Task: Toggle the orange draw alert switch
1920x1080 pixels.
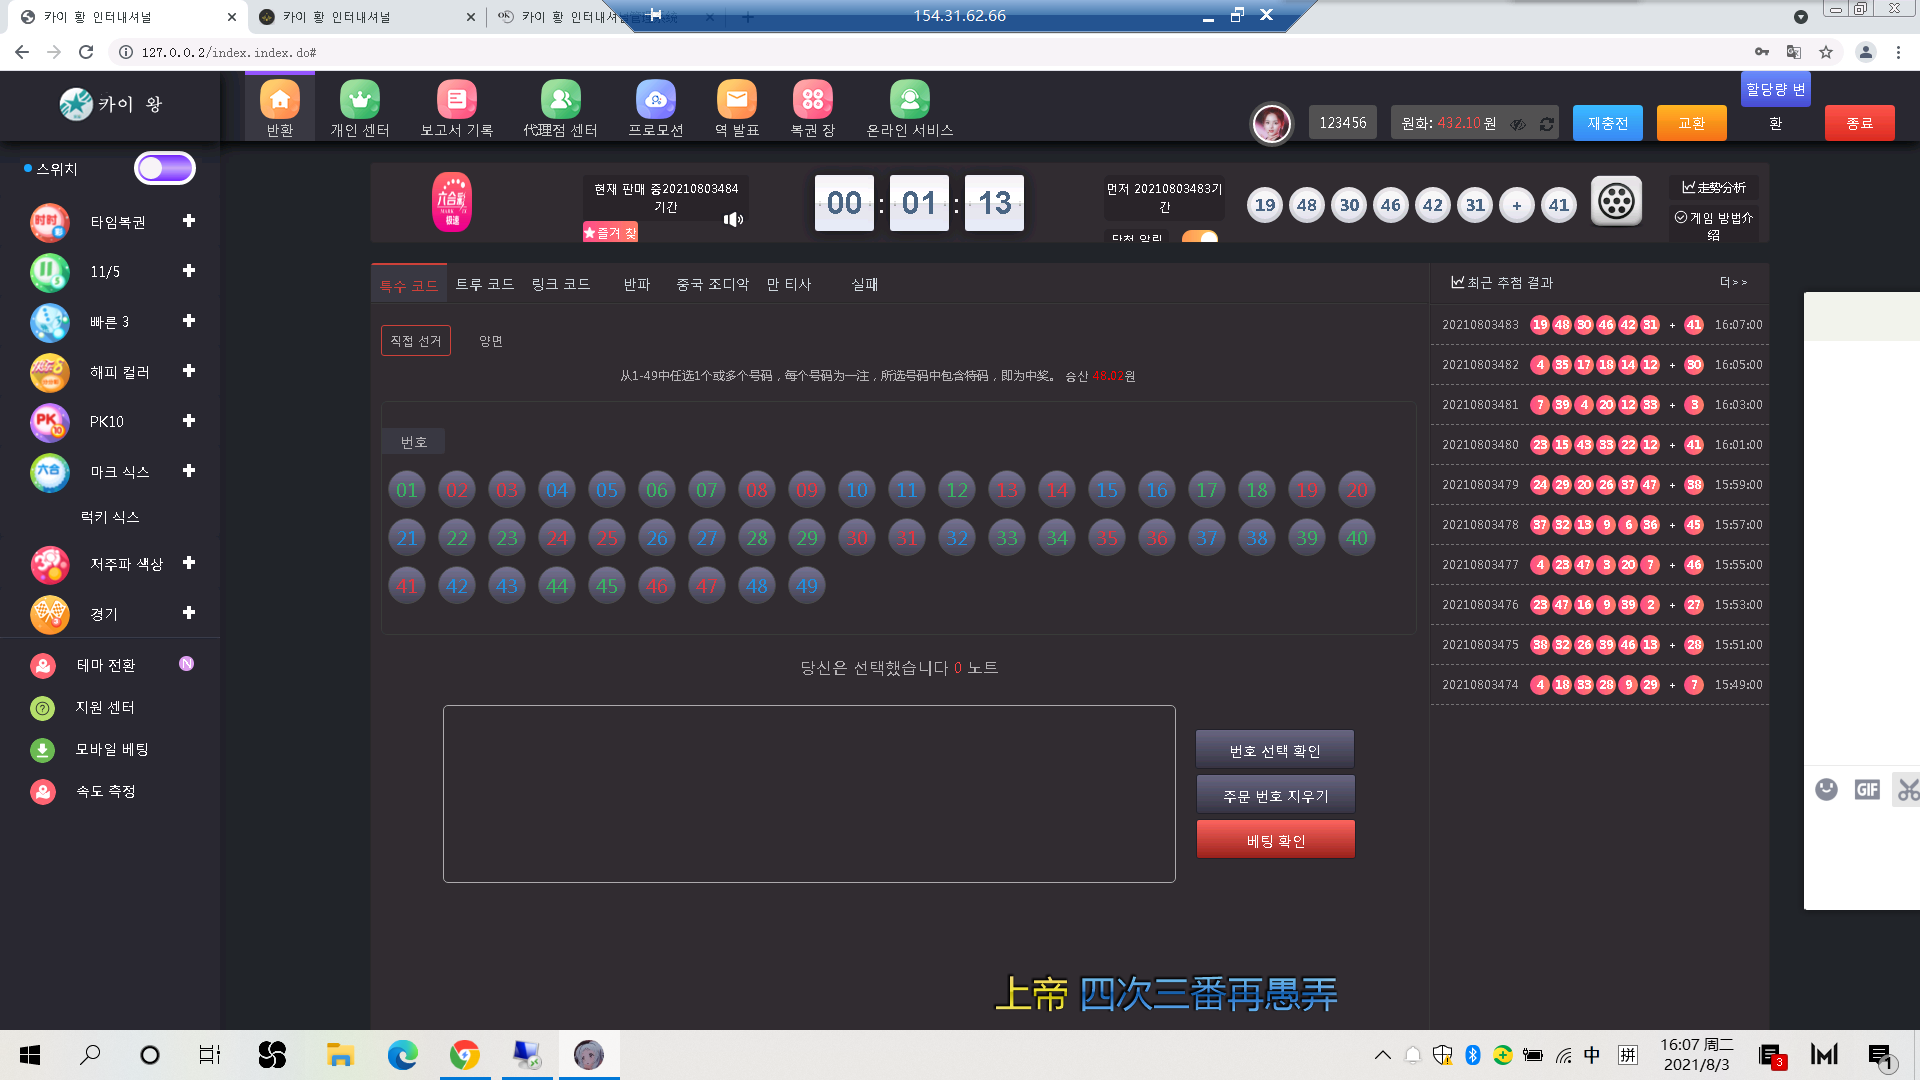Action: click(x=1200, y=237)
